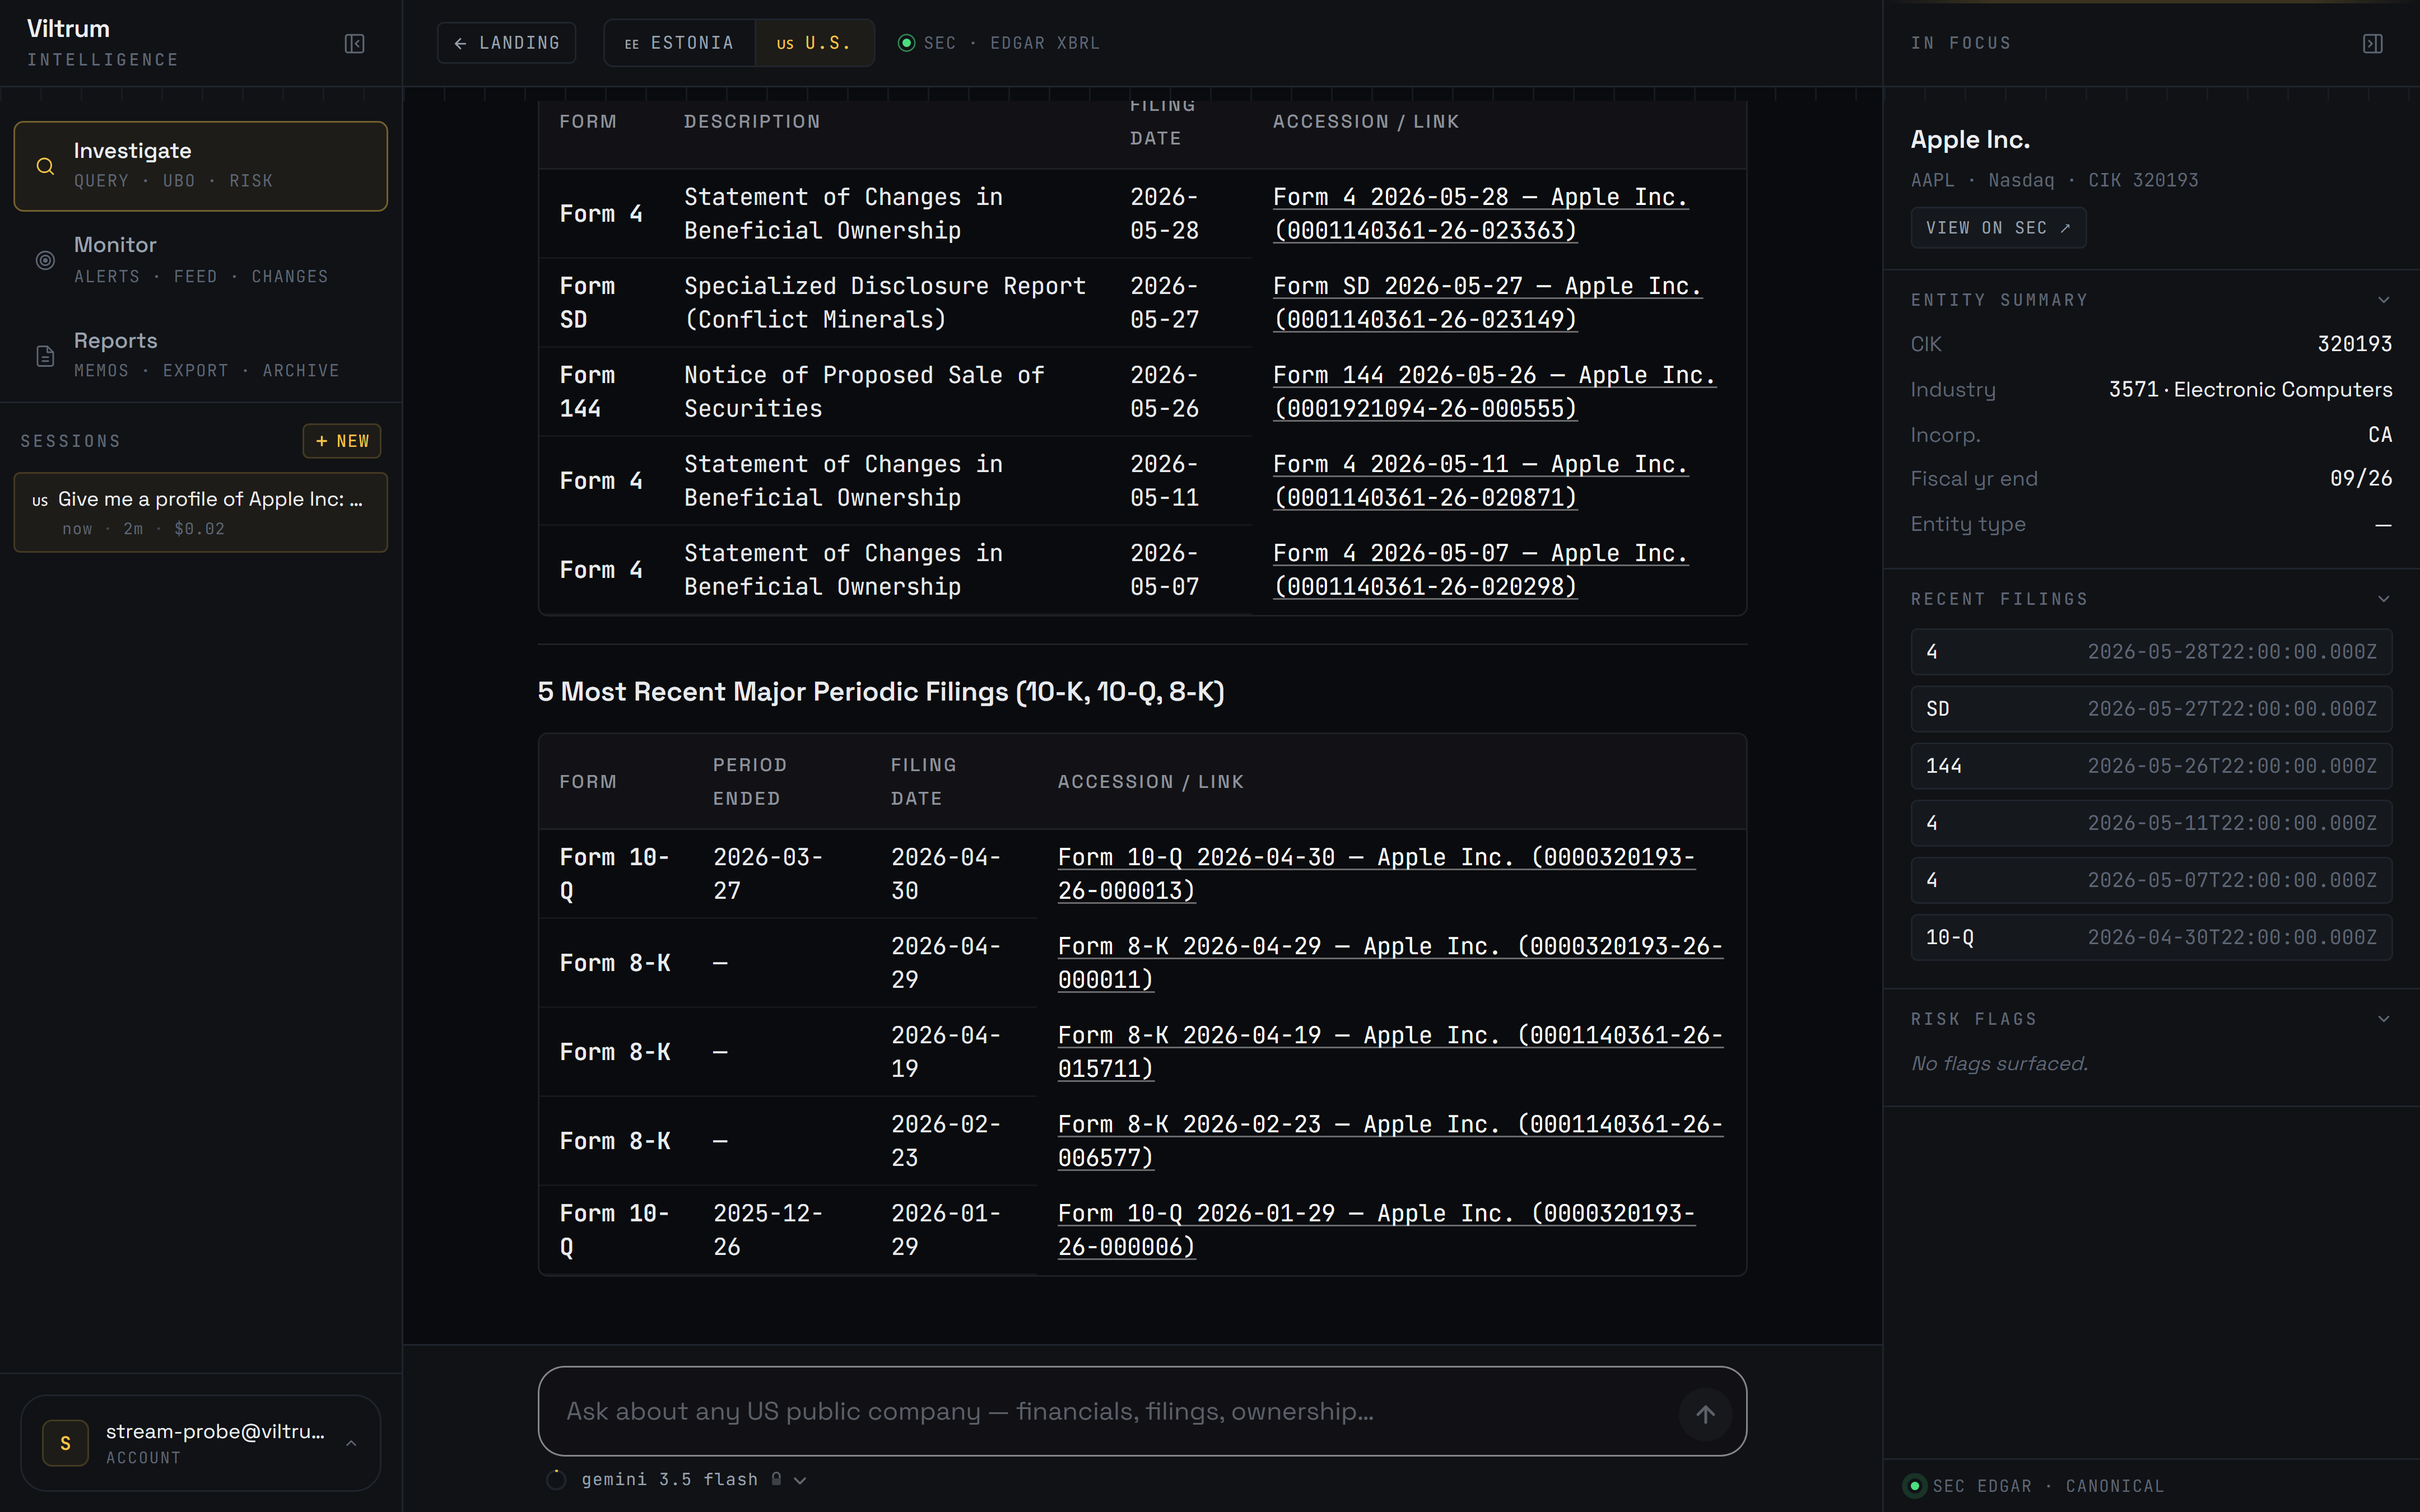Collapse the left sidebar panel icon
This screenshot has width=2420, height=1512.
pos(354,43)
